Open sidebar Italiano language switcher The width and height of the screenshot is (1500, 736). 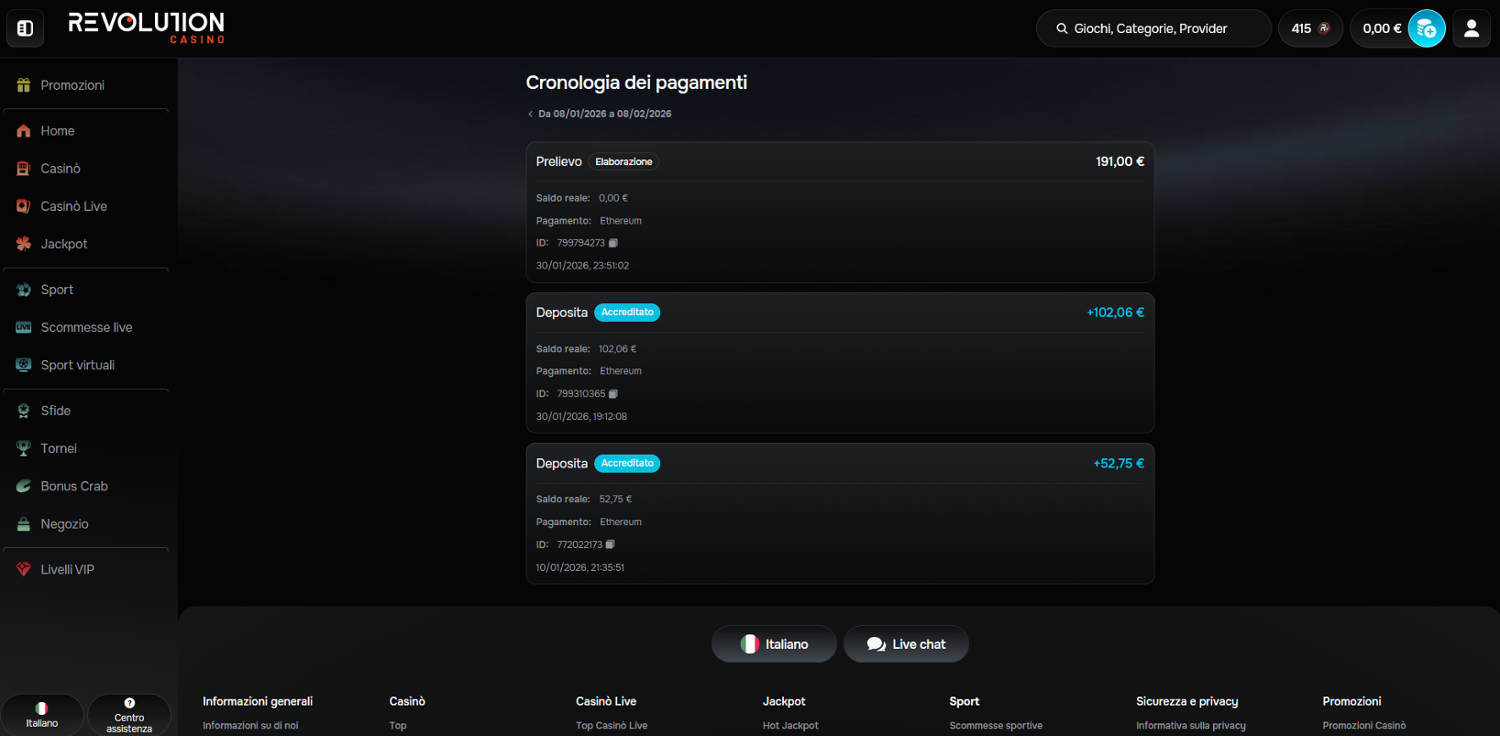point(42,715)
